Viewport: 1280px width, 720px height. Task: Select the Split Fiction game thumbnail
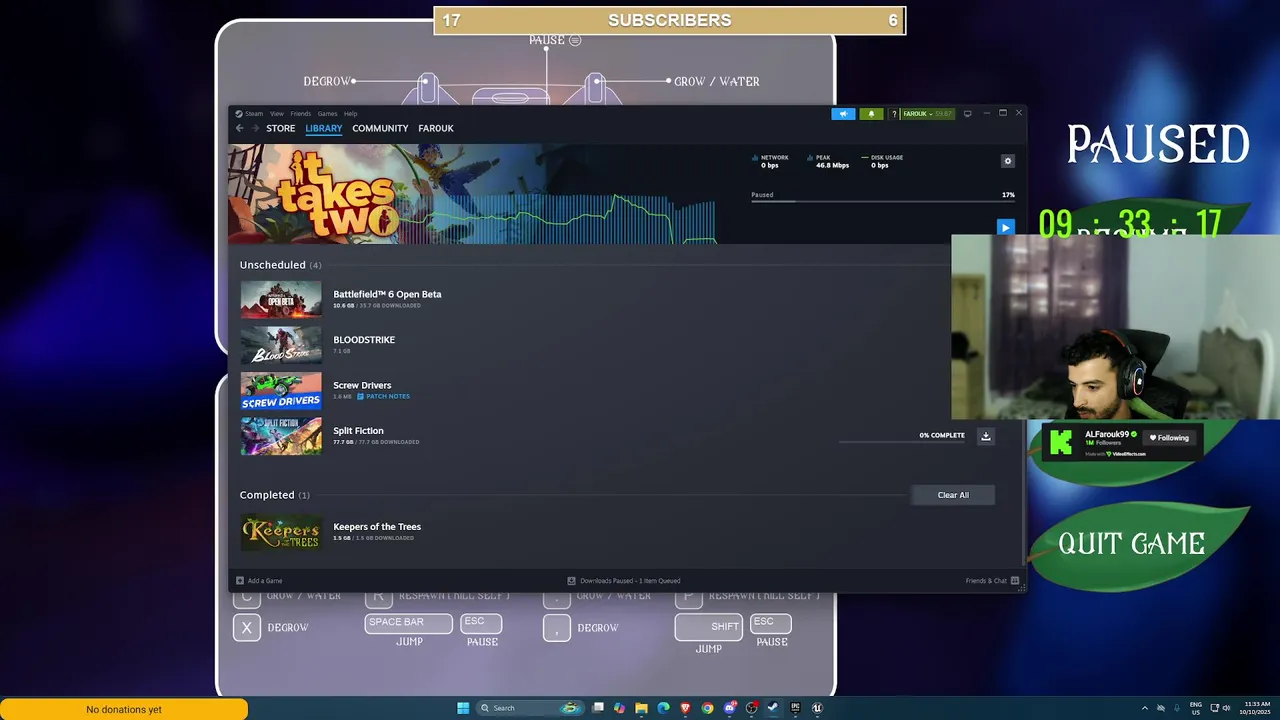click(x=281, y=436)
